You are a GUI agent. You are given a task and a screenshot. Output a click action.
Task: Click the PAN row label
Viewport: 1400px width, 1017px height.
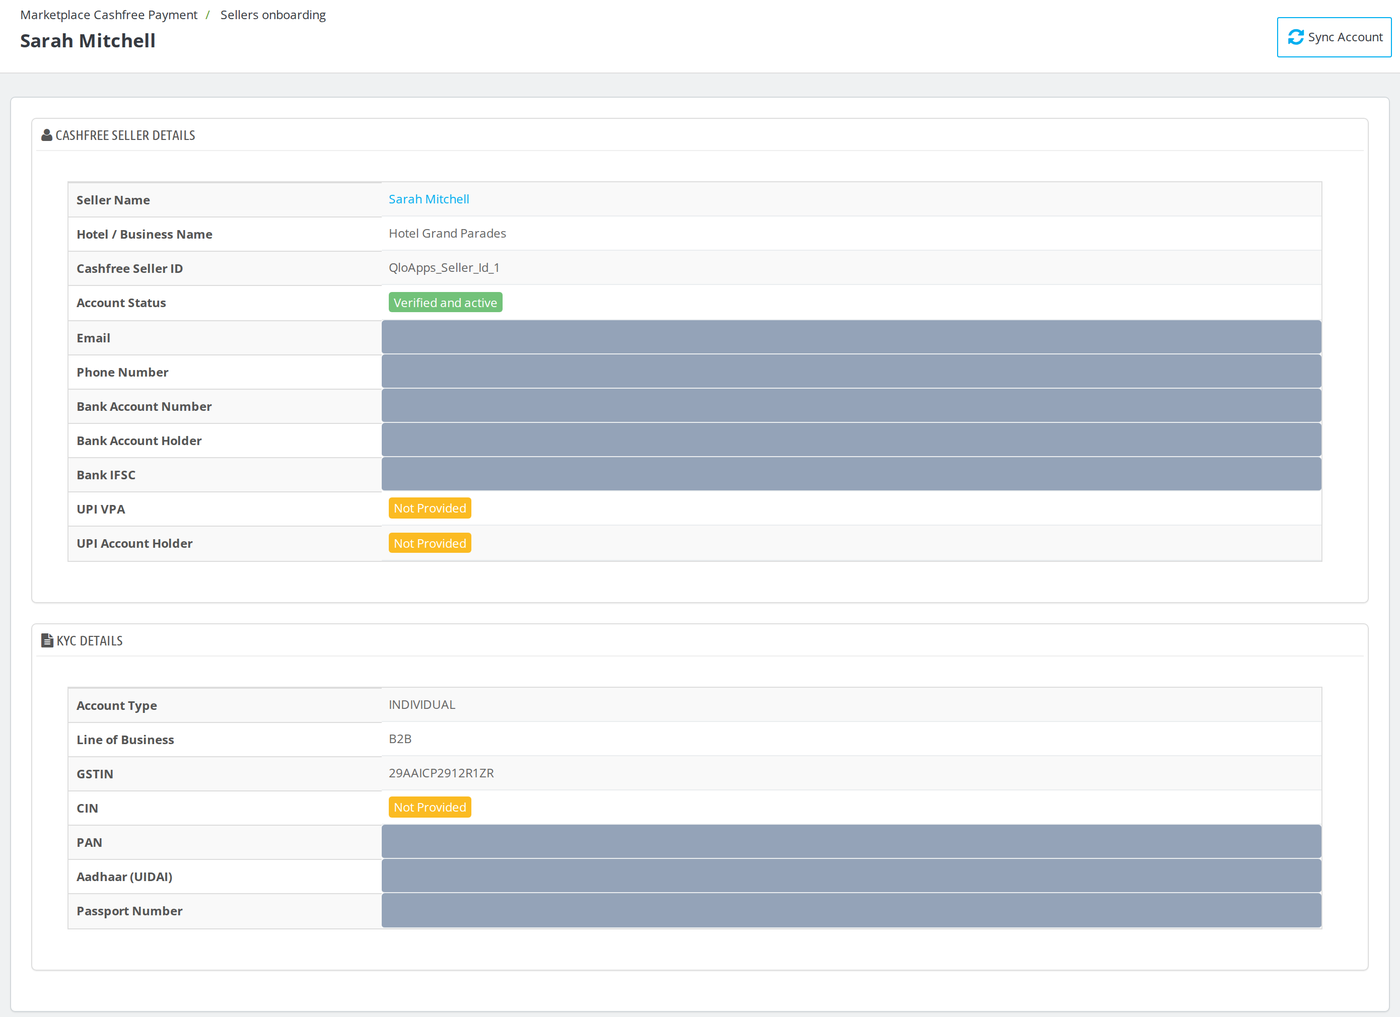(89, 842)
